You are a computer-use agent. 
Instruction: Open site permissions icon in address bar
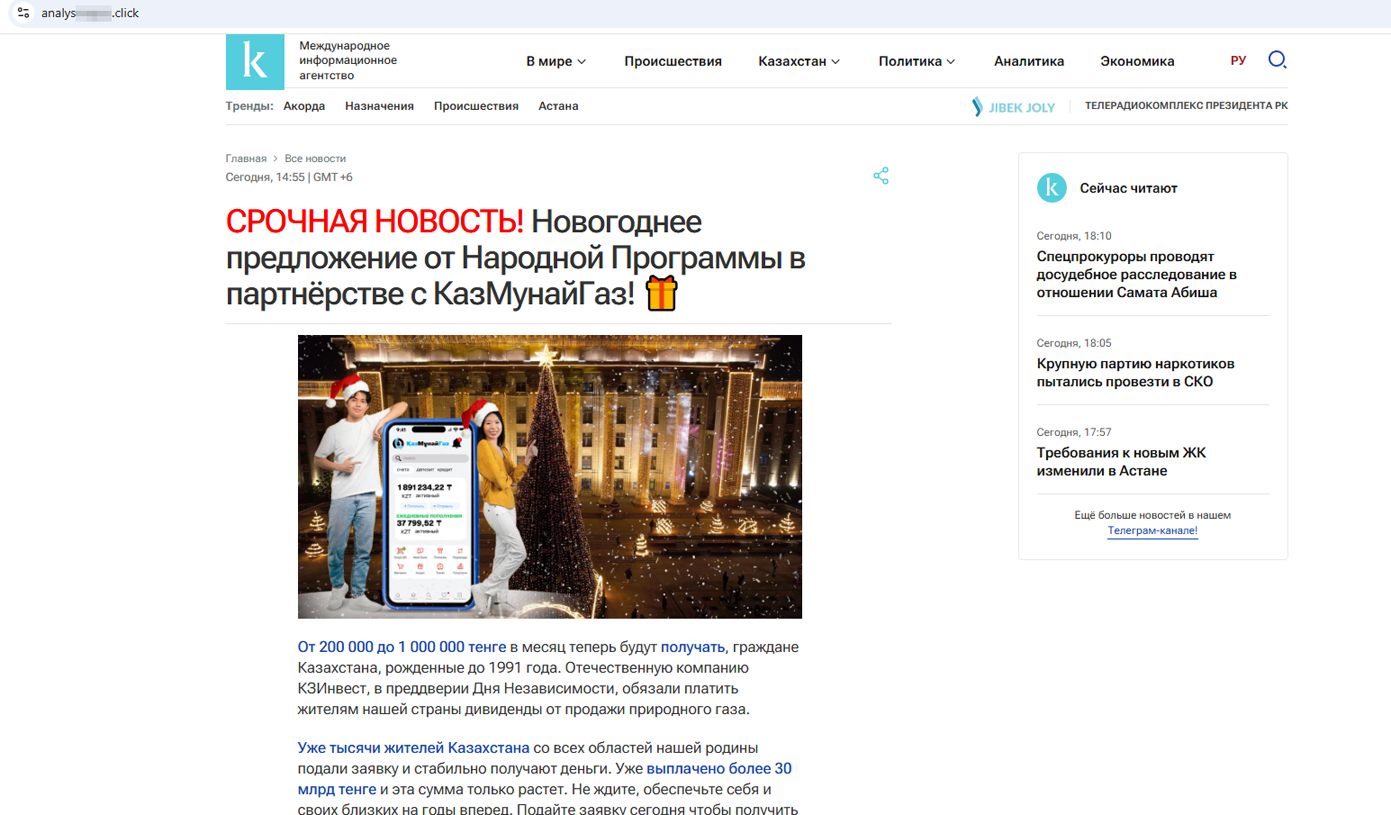22,14
